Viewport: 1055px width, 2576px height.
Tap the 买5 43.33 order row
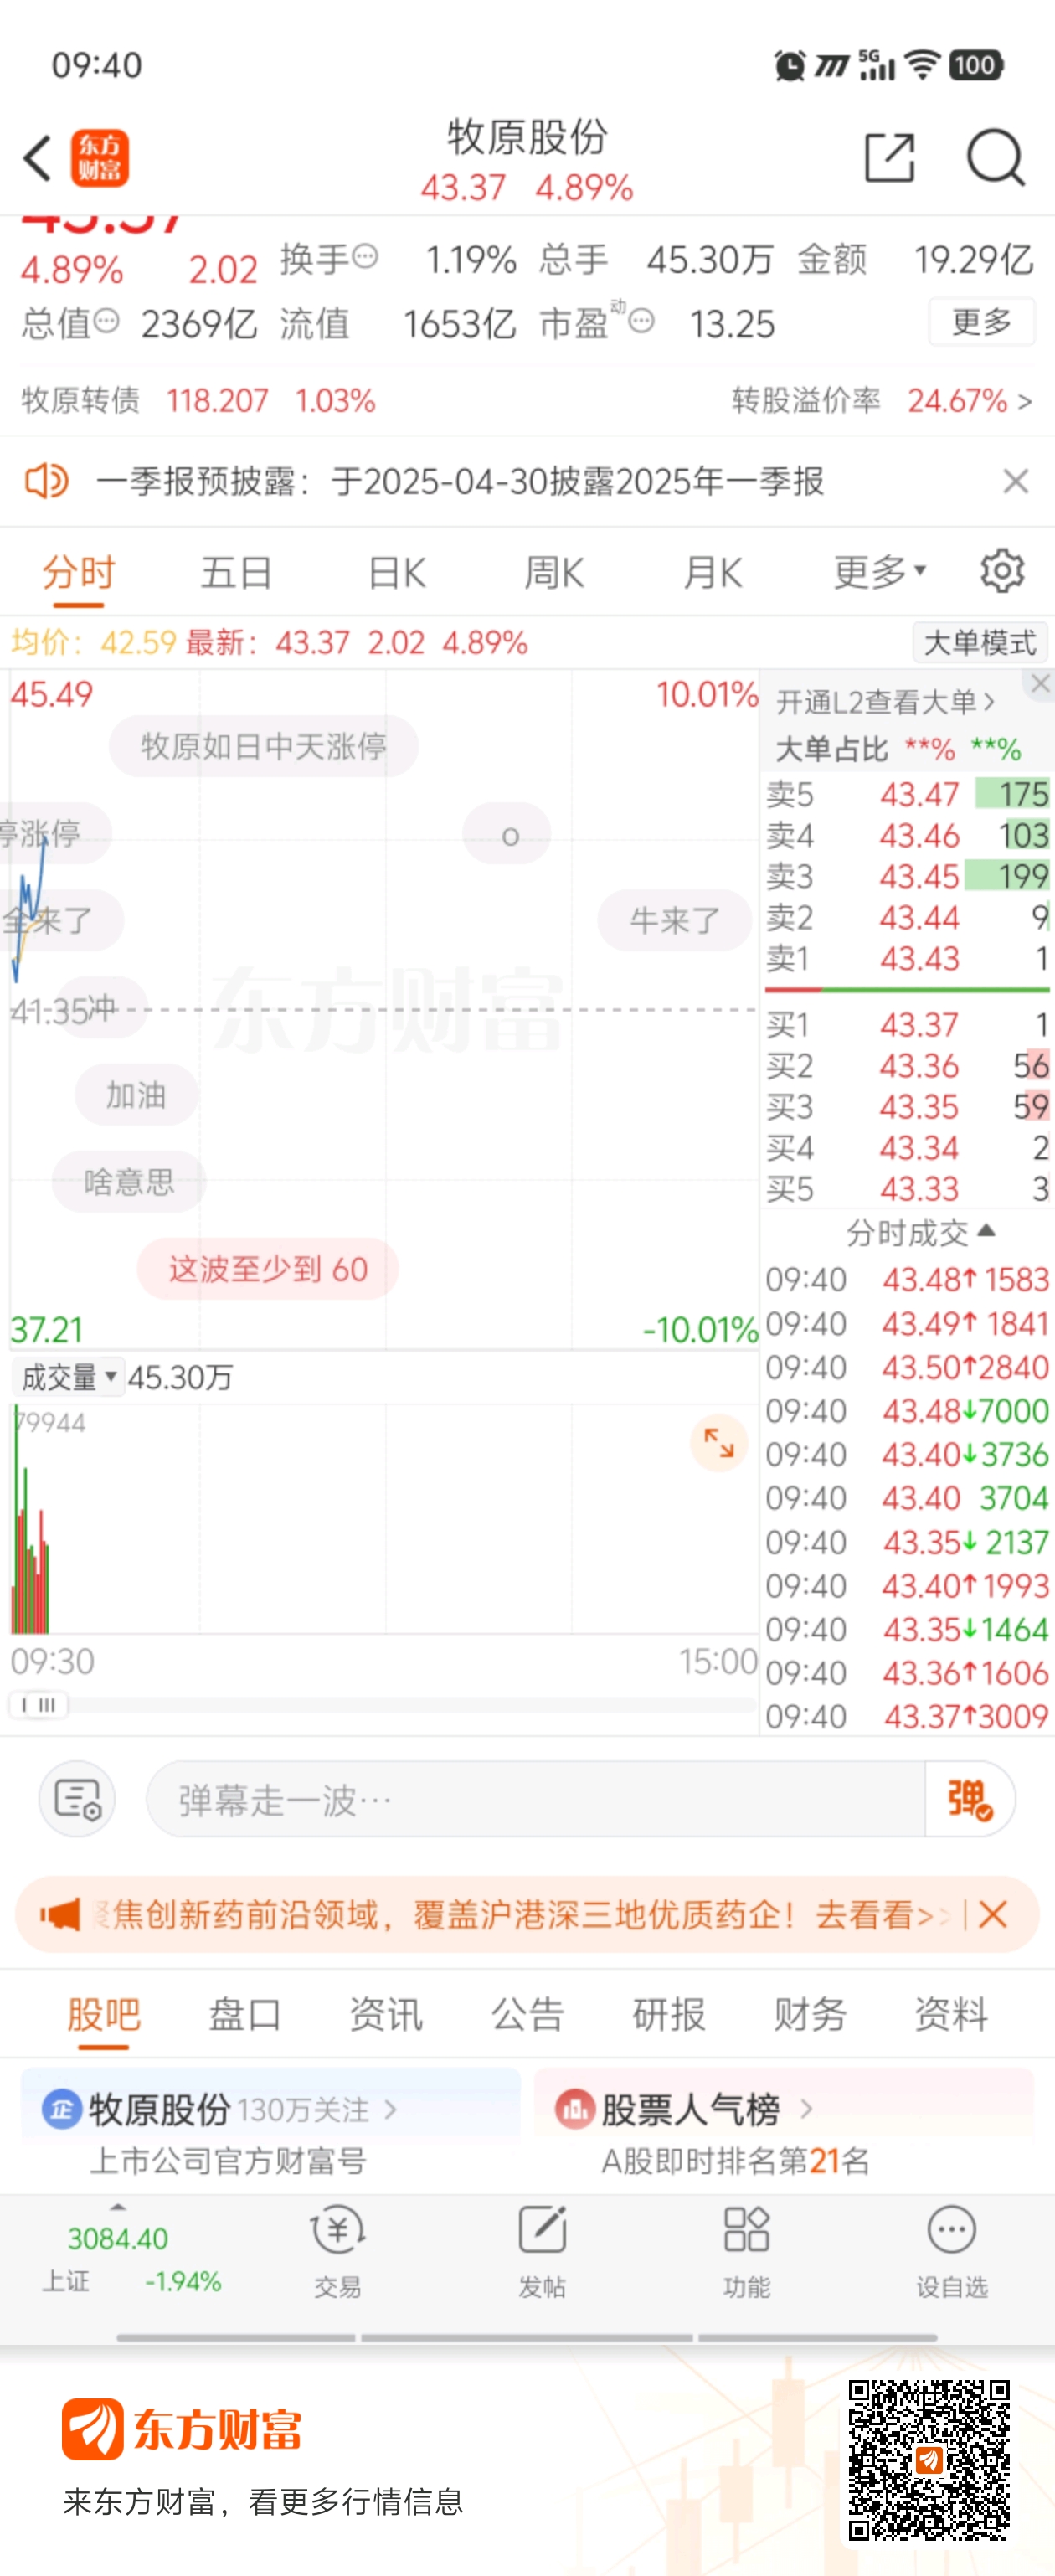point(907,1188)
